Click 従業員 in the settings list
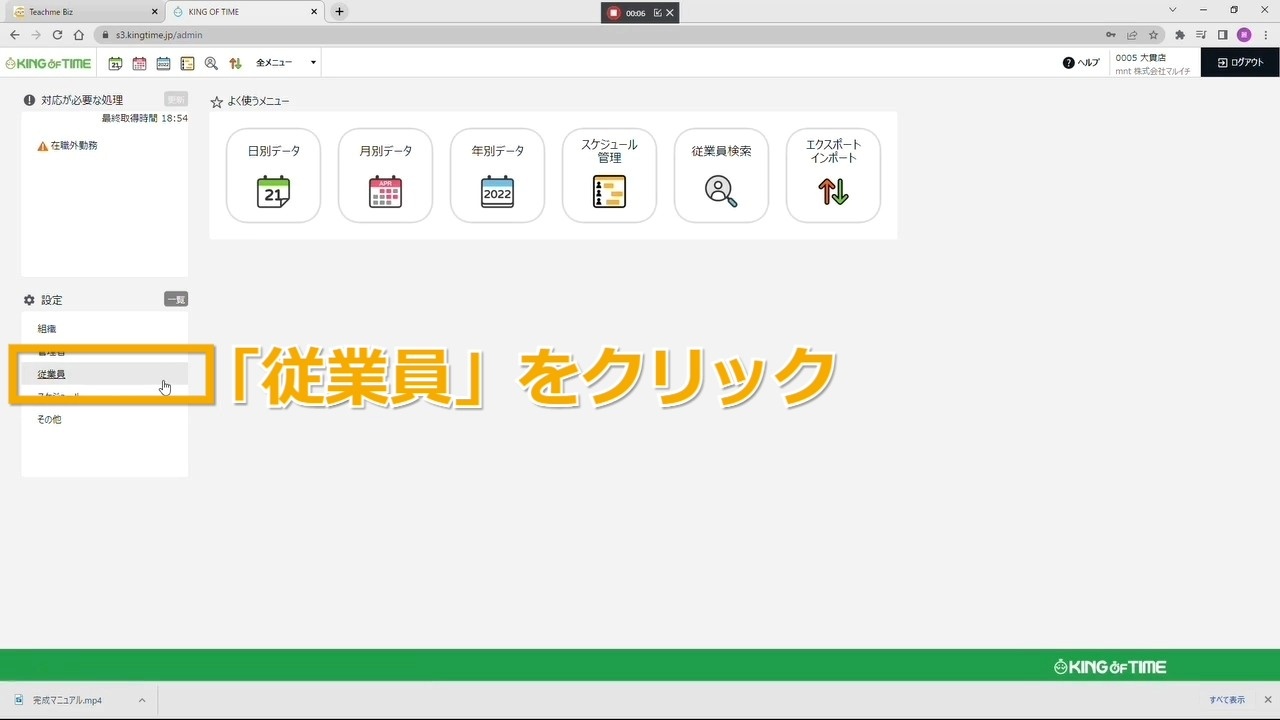Screen dimensions: 1280x720 (52, 374)
